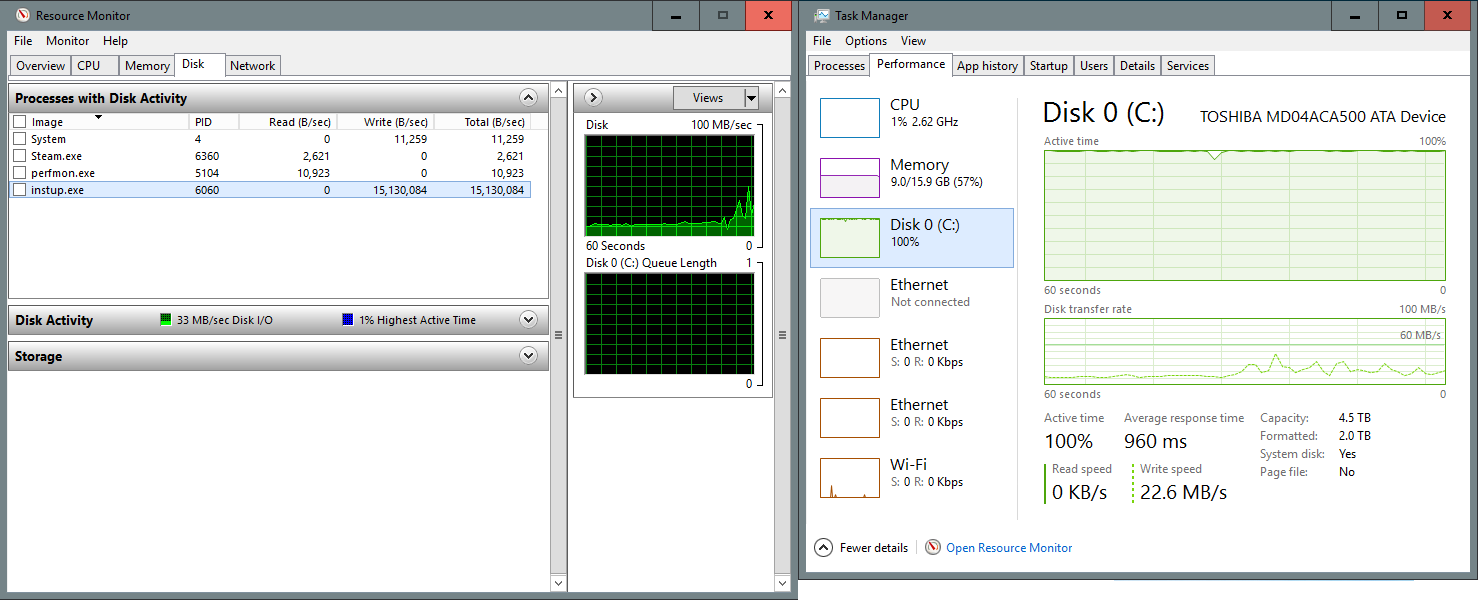Image resolution: width=1478 pixels, height=601 pixels.
Task: Check the instup.exe process checkbox
Action: [19, 190]
